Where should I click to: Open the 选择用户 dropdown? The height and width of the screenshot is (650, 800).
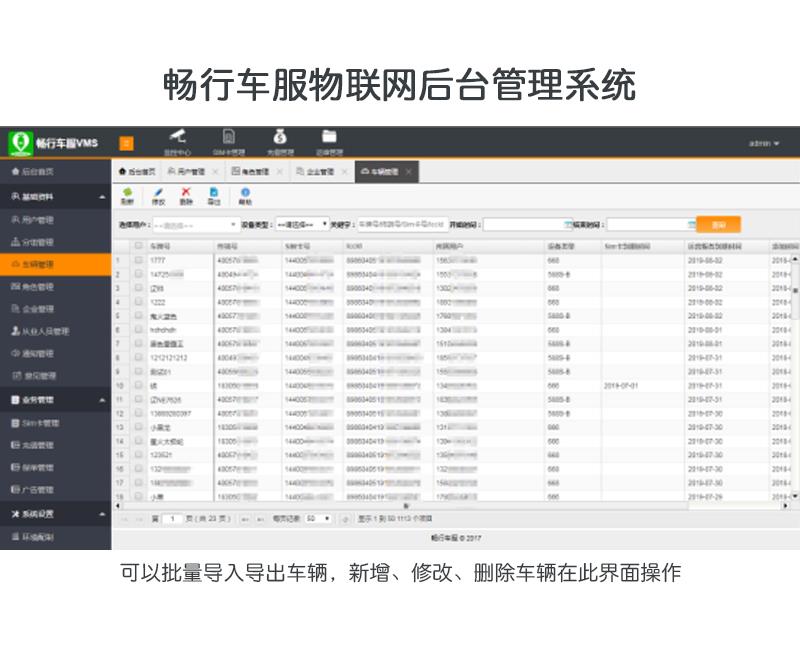coord(194,225)
